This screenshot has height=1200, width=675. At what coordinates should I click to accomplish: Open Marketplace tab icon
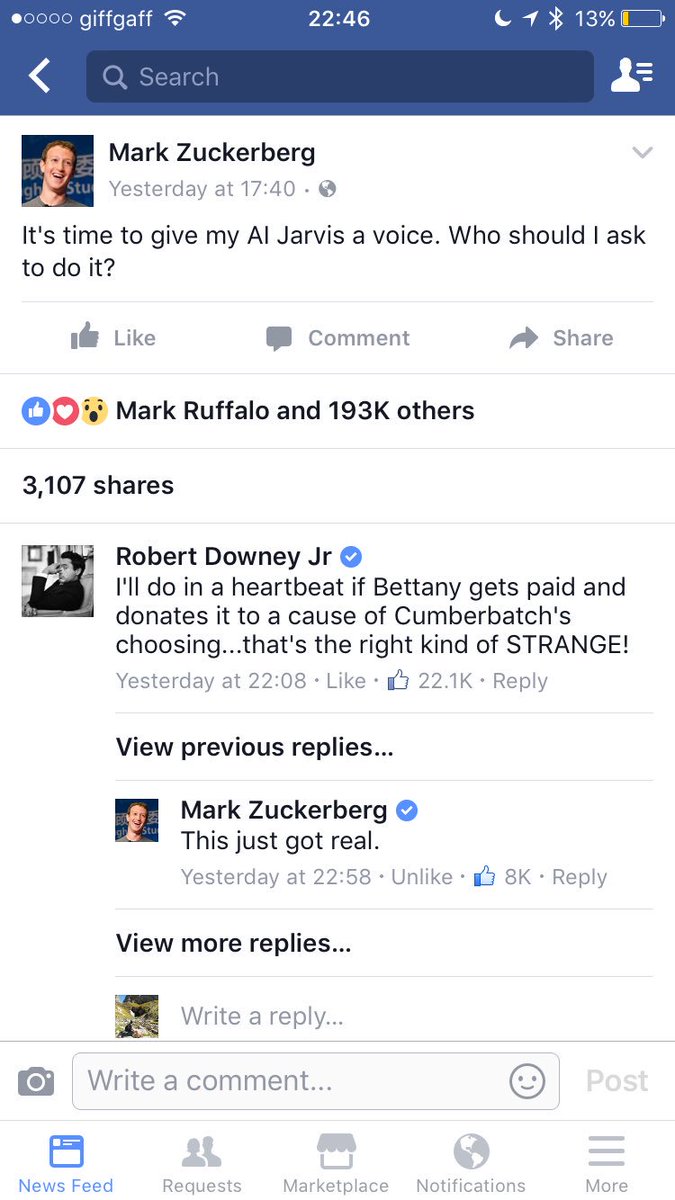click(x=336, y=1164)
